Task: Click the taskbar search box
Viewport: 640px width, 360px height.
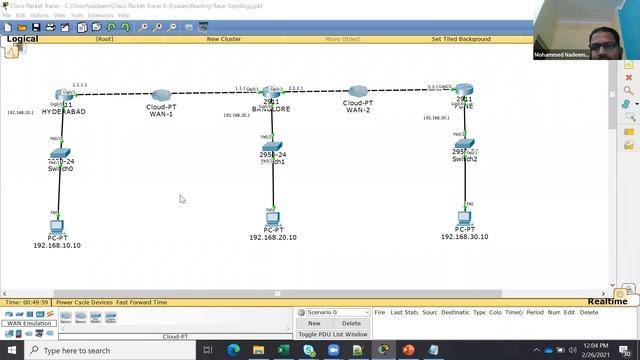Action: pyautogui.click(x=110, y=350)
